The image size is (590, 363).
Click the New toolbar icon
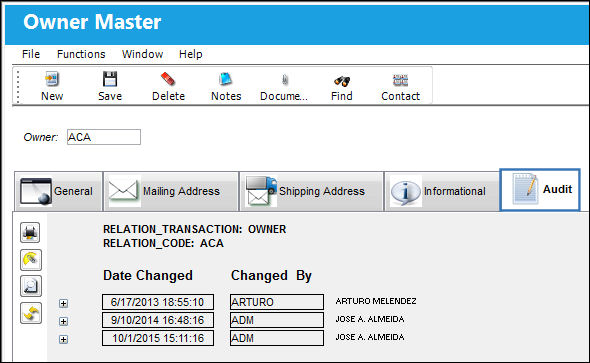point(52,87)
